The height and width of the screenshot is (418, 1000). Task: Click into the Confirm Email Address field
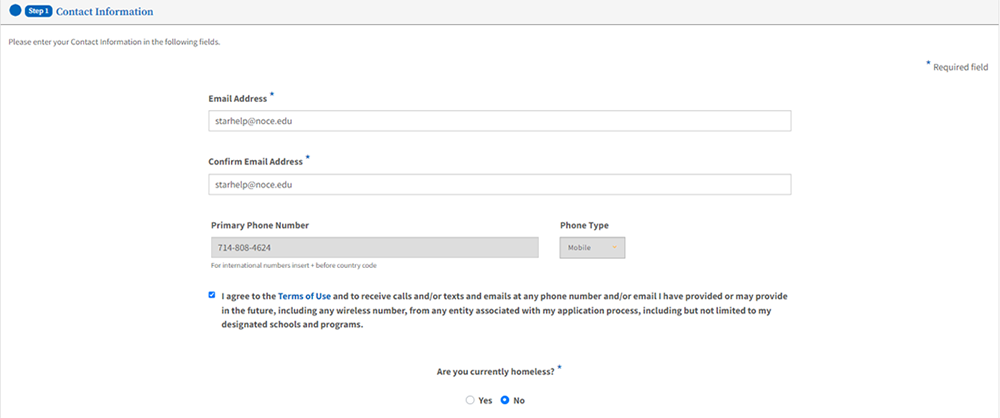(x=499, y=184)
